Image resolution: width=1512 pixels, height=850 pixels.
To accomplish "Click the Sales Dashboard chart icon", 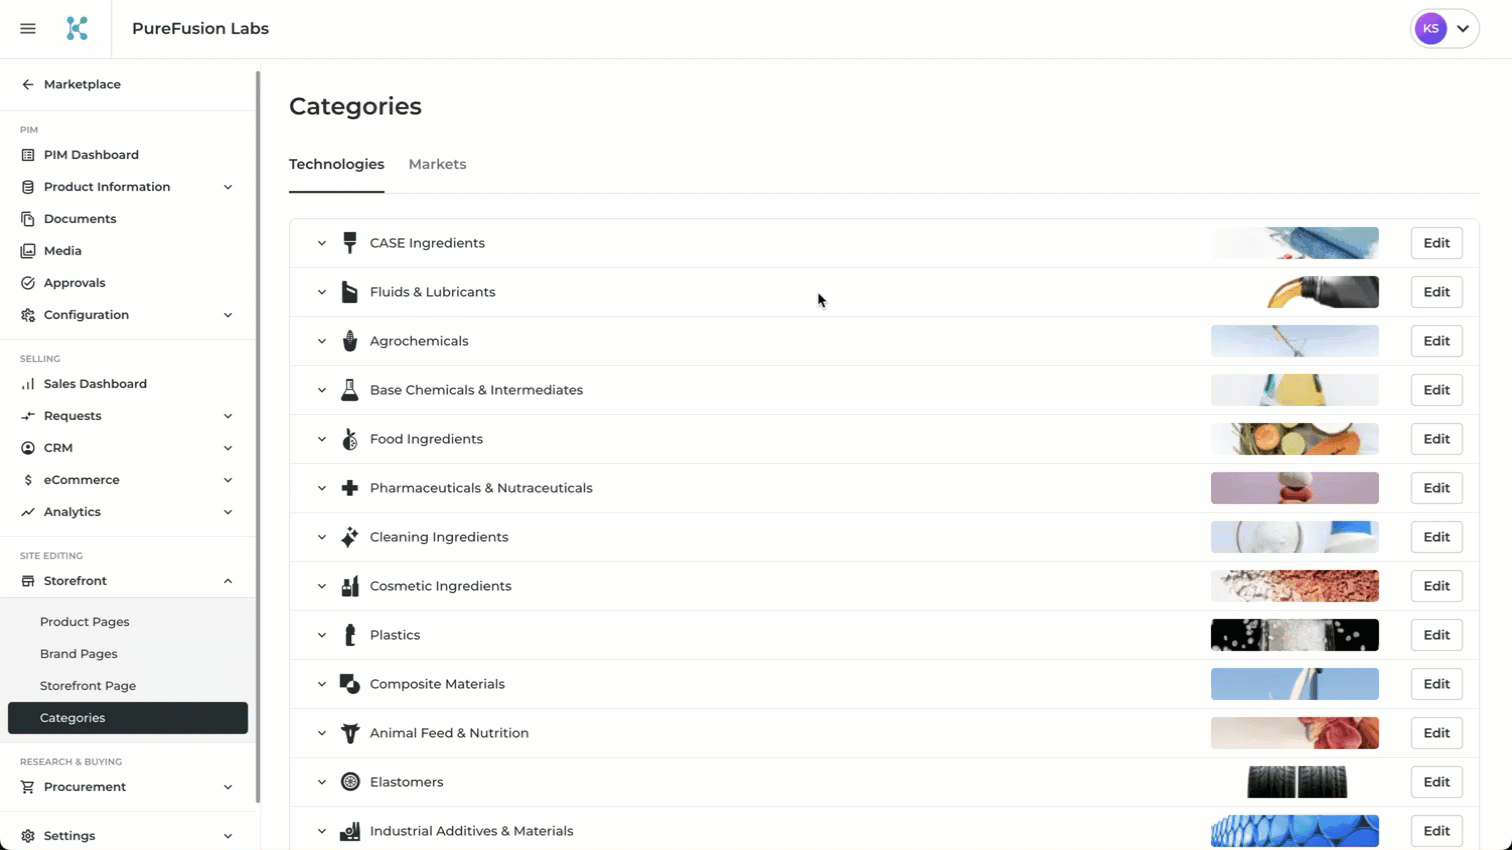I will (x=28, y=384).
